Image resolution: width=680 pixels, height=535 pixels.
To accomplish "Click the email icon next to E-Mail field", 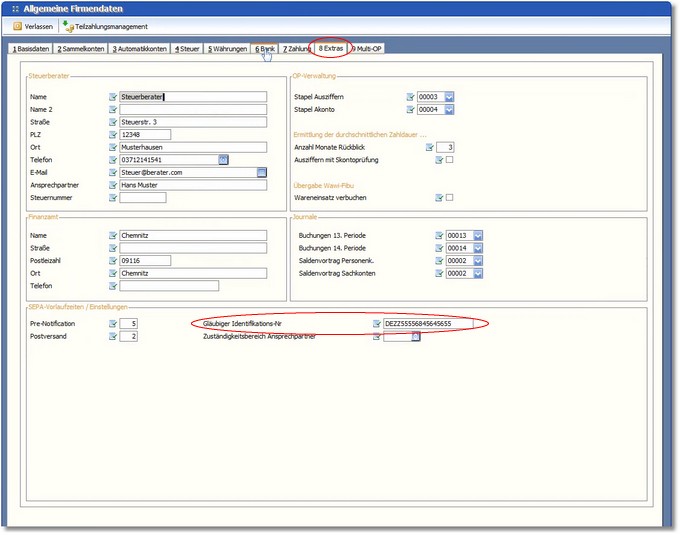I will (x=261, y=173).
